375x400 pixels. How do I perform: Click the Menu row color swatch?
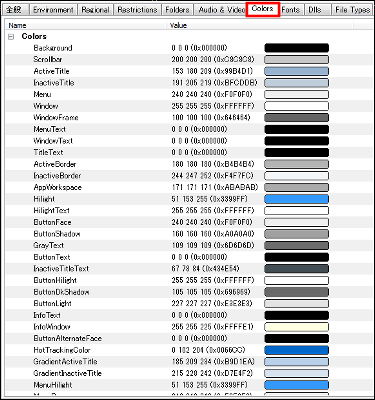pos(297,94)
